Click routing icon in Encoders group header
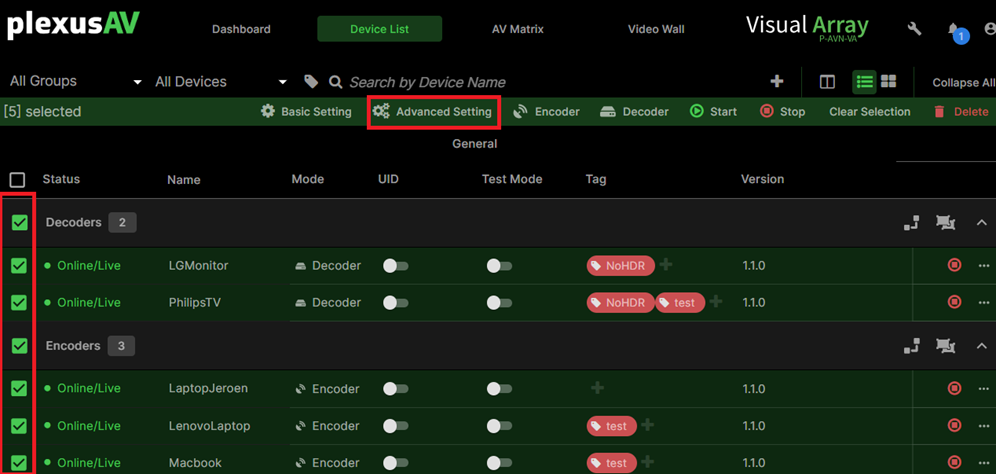This screenshot has width=996, height=474. click(x=912, y=346)
